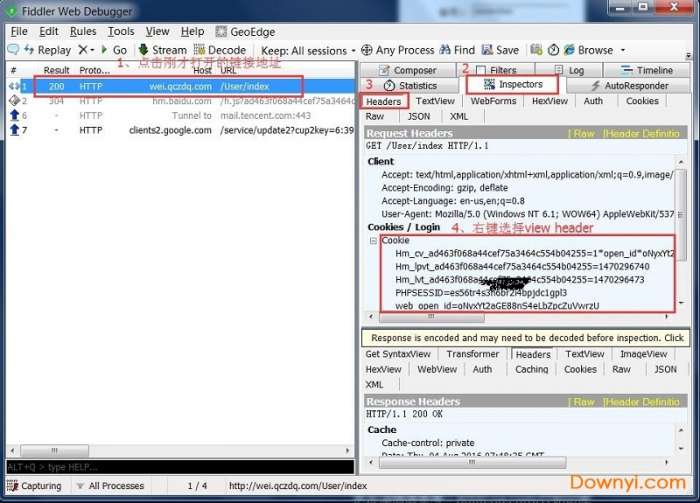Toggle the Filters checkbox
The height and width of the screenshot is (503, 700).
[x=481, y=71]
